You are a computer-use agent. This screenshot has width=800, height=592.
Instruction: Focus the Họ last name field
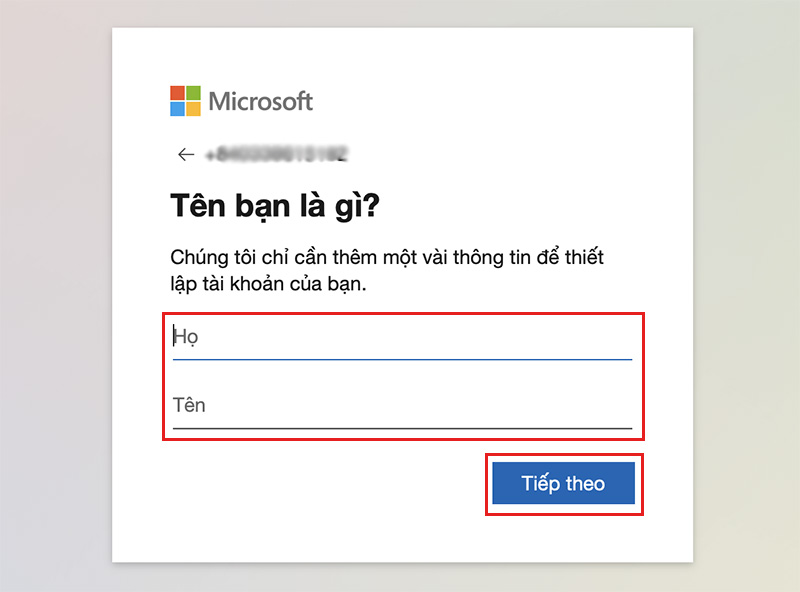pyautogui.click(x=402, y=337)
